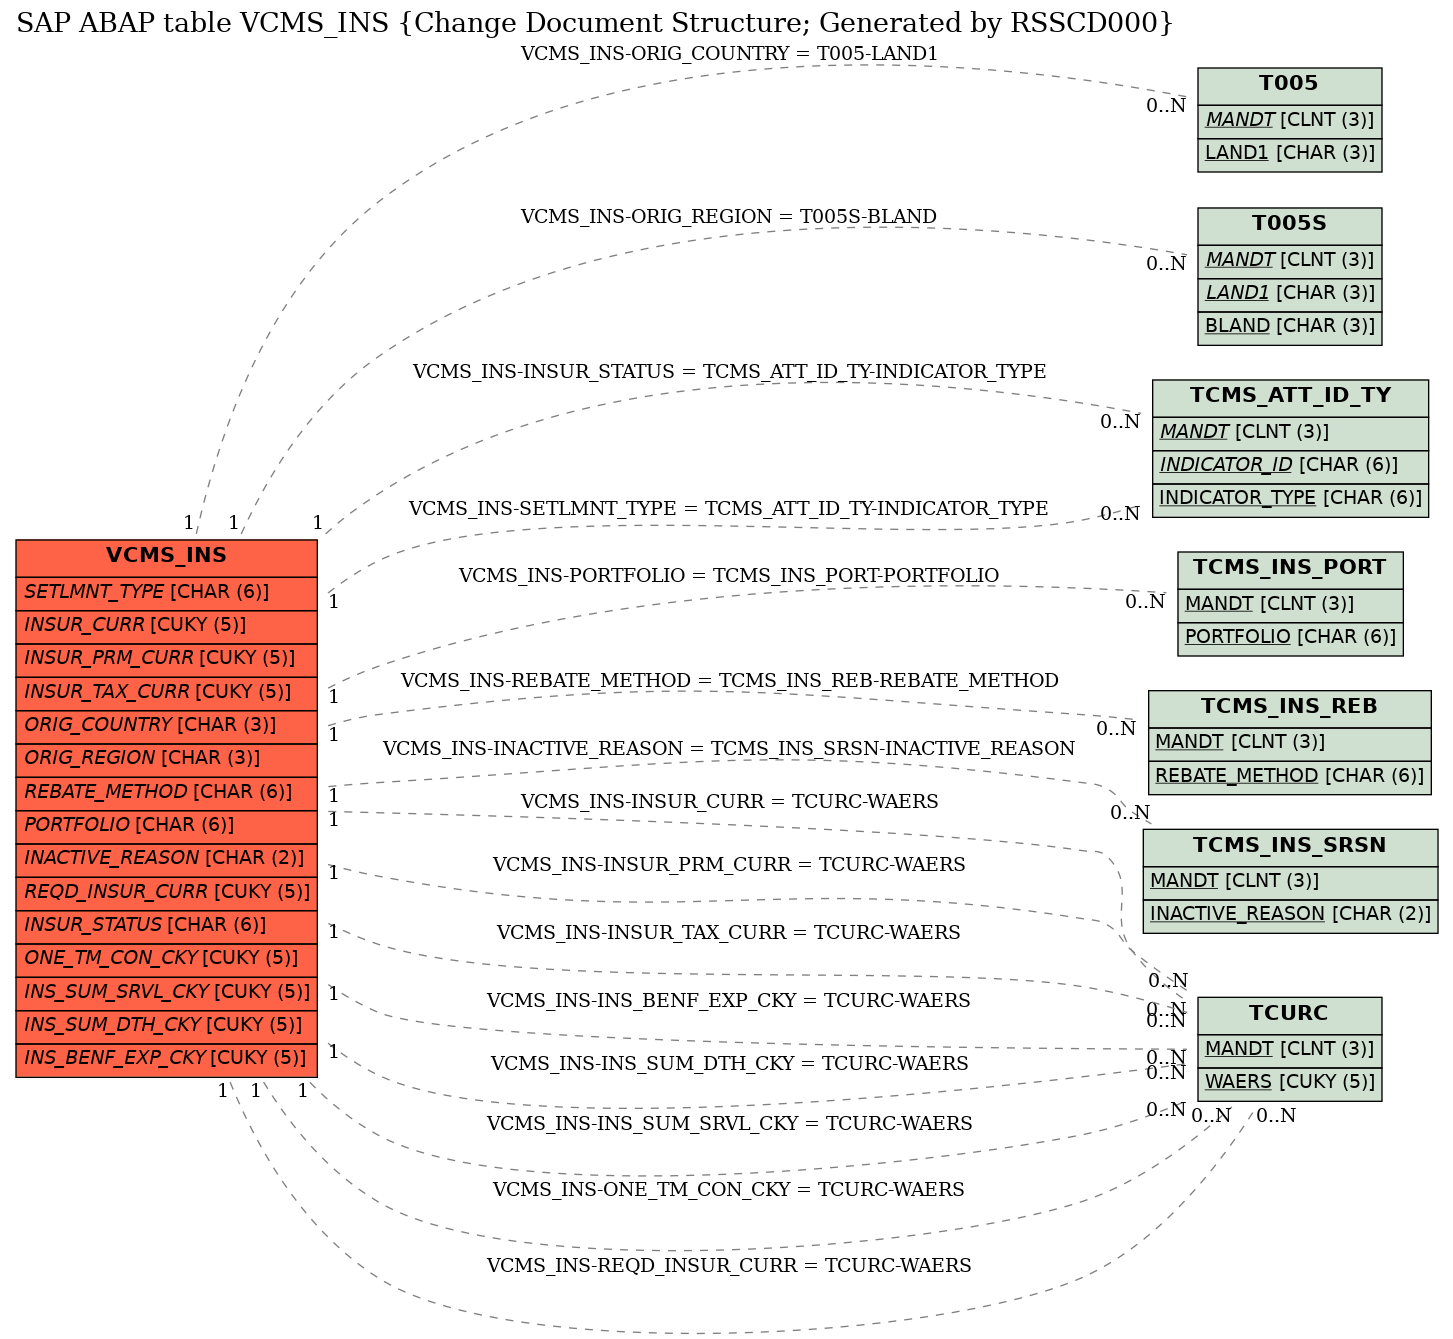Select PORTFOLIO field in VCMS_INS
The width and height of the screenshot is (1453, 1339).
166,827
